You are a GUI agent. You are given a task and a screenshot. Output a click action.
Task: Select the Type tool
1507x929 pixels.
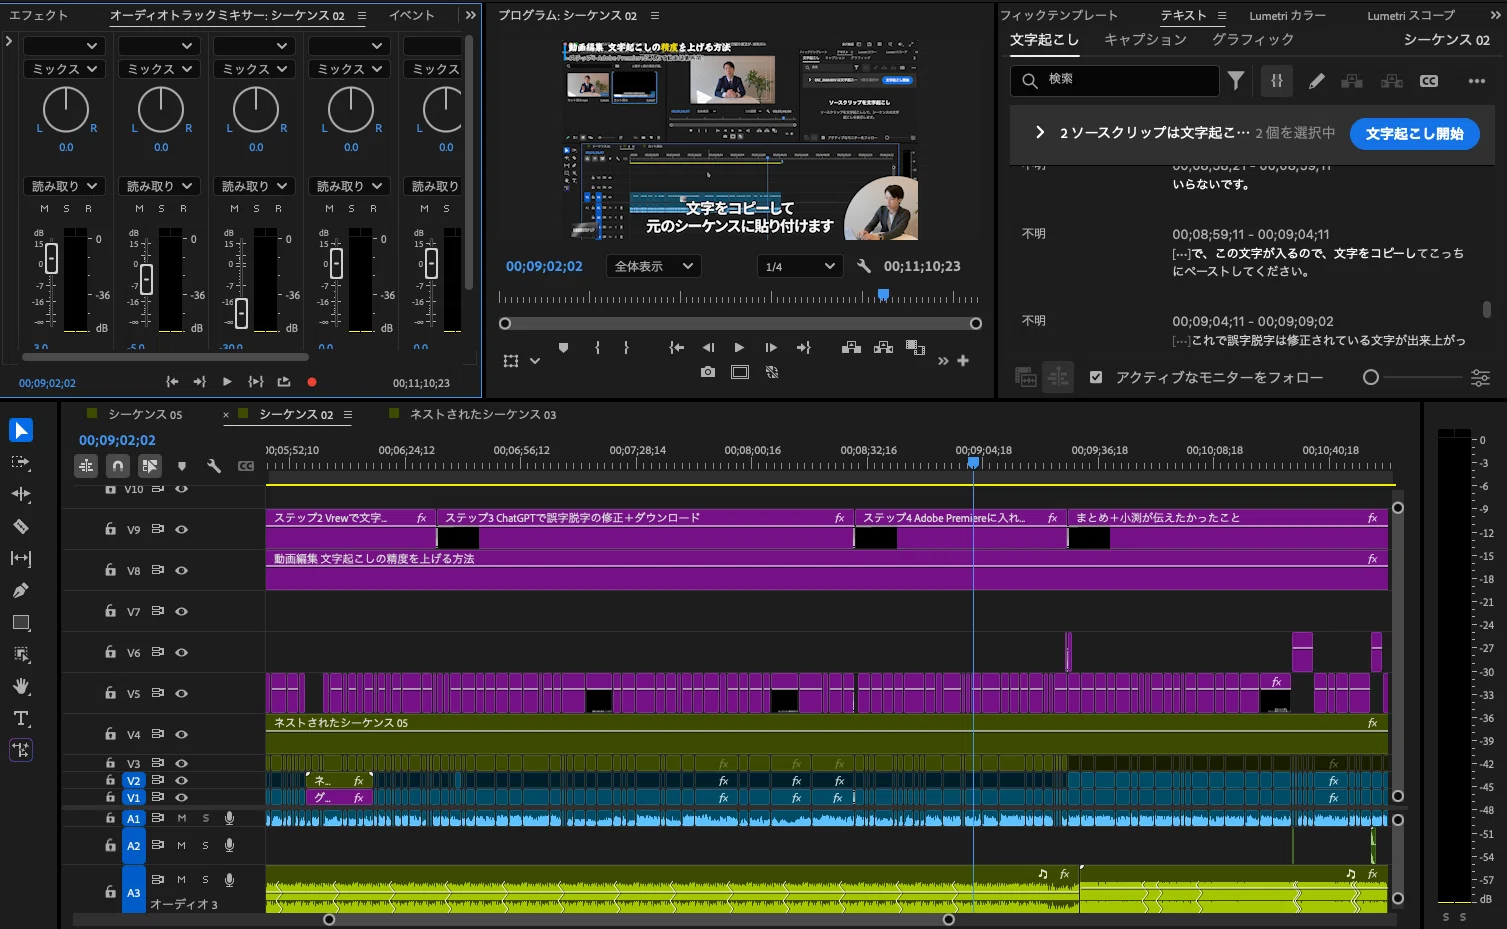pyautogui.click(x=21, y=718)
